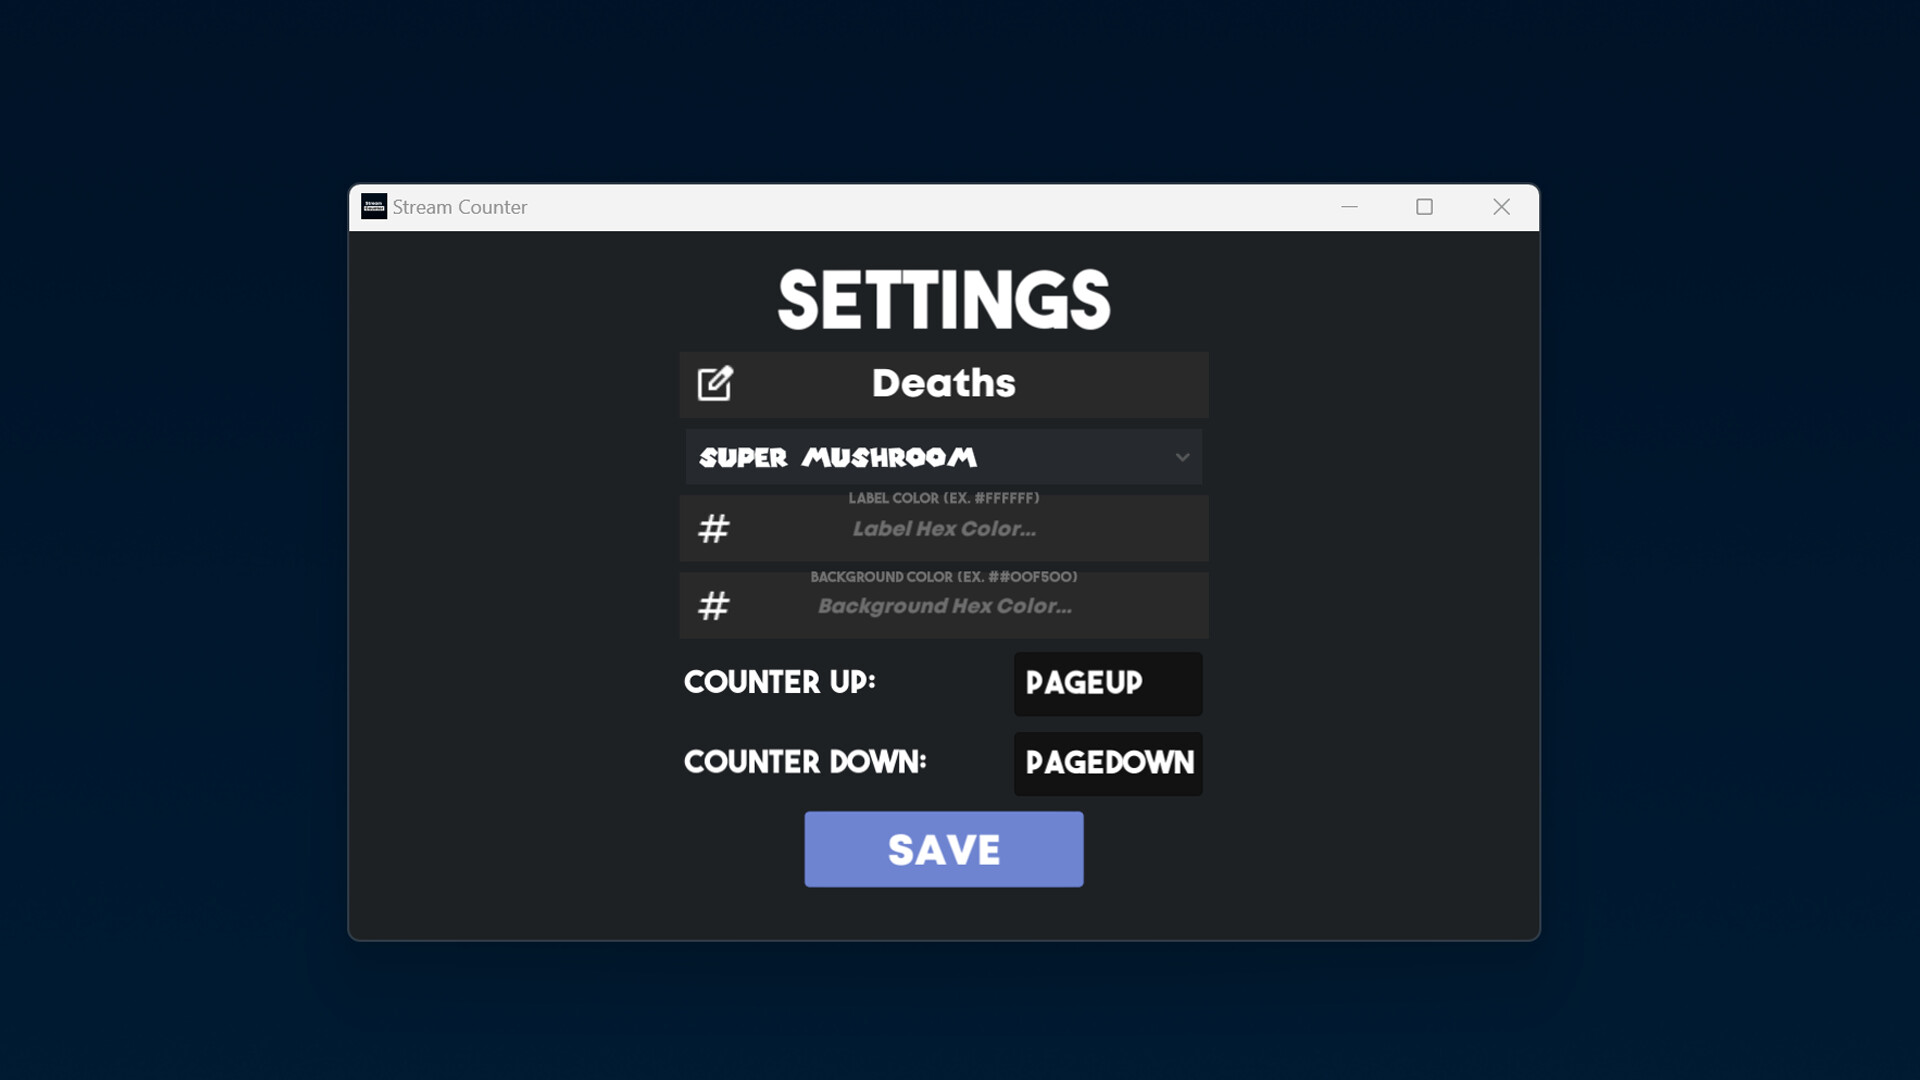Click SAVE to store the settings
This screenshot has height=1080, width=1920.
tap(943, 848)
